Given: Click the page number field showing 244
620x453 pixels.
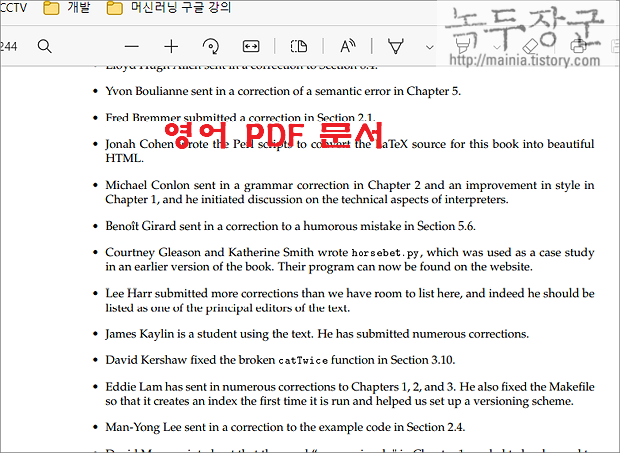Looking at the screenshot, I should [x=8, y=47].
